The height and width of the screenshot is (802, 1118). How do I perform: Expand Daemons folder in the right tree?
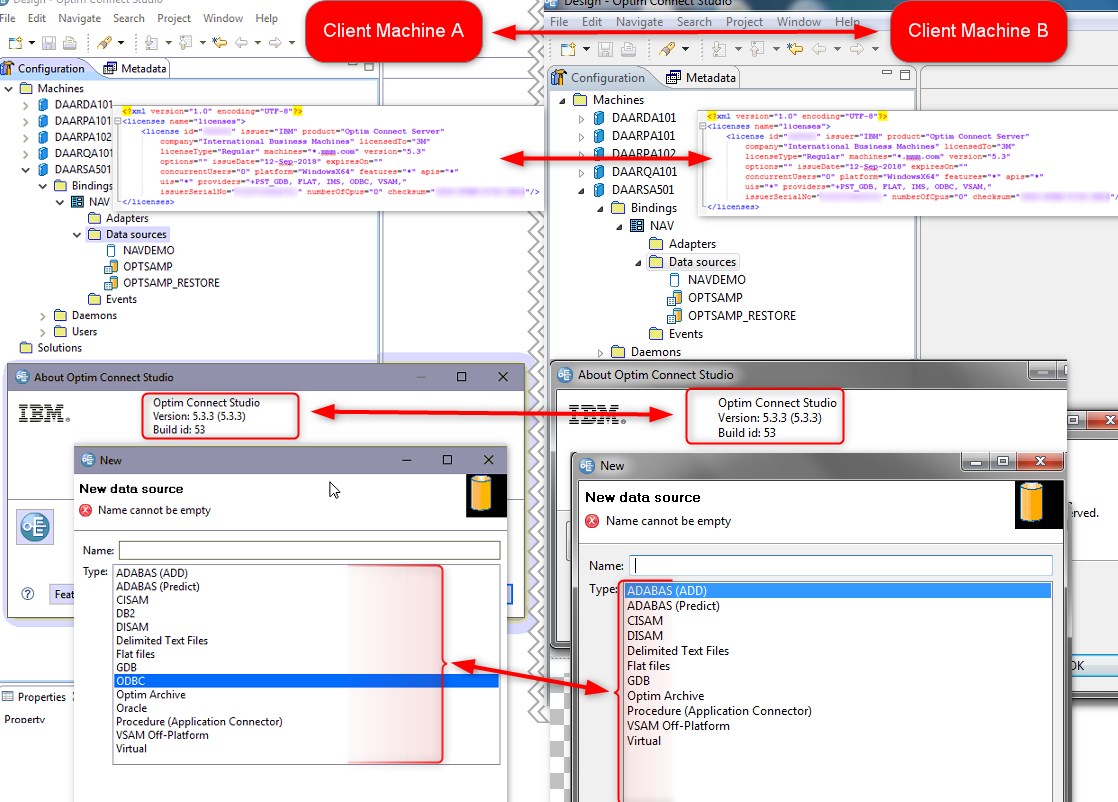600,353
